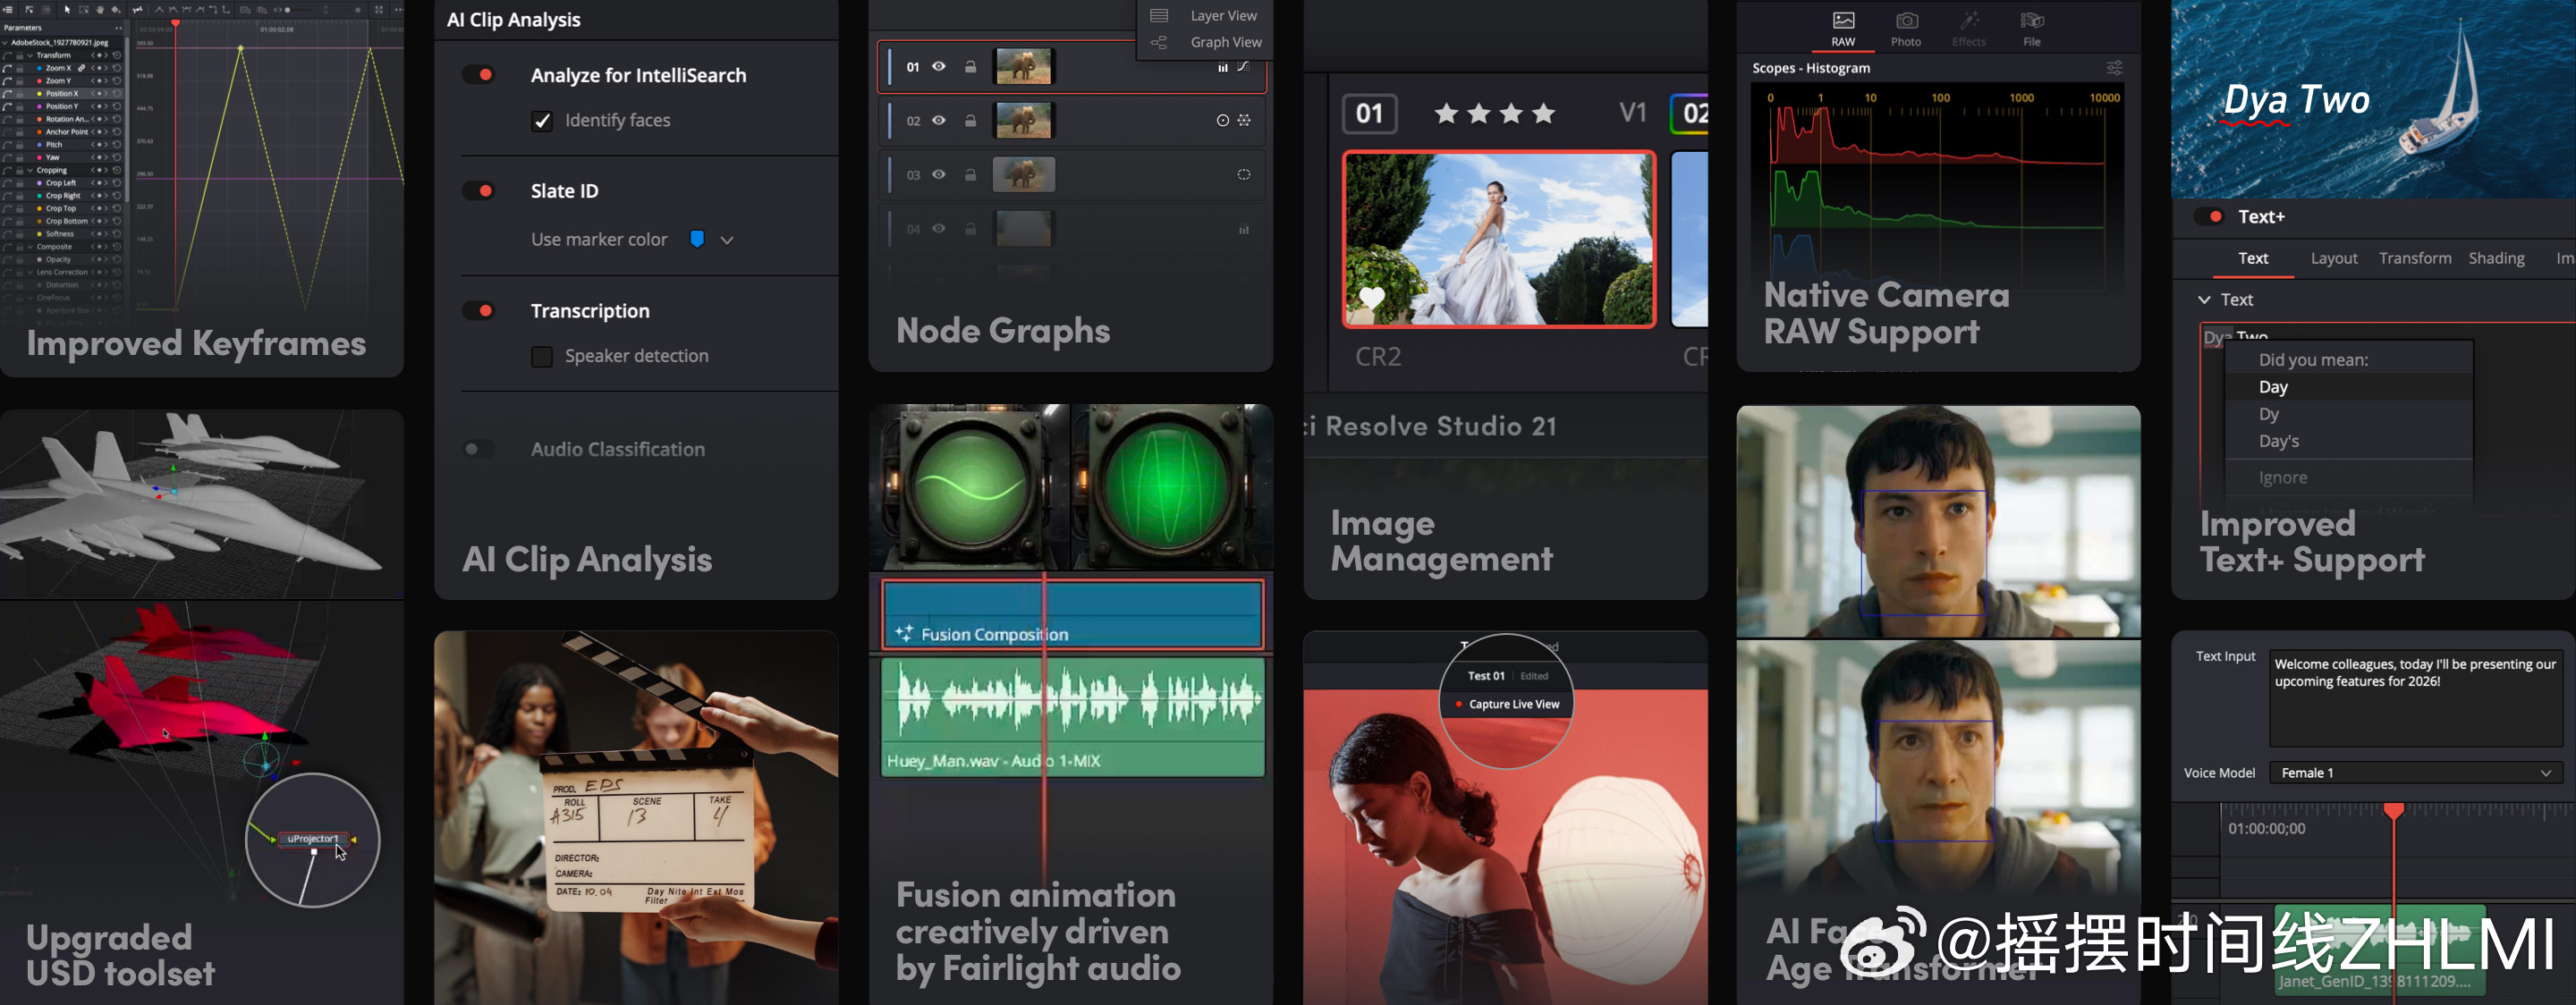
Task: Click the lock icon on Transform row
Action: pos(19,56)
